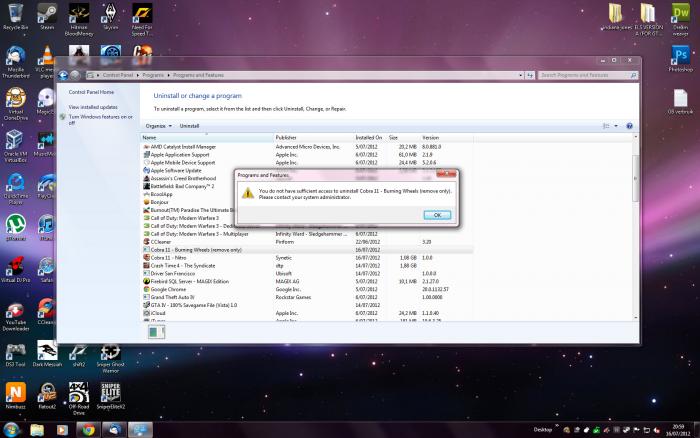Open the help icon in Programs toolbar
The height and width of the screenshot is (438, 700).
[629, 126]
